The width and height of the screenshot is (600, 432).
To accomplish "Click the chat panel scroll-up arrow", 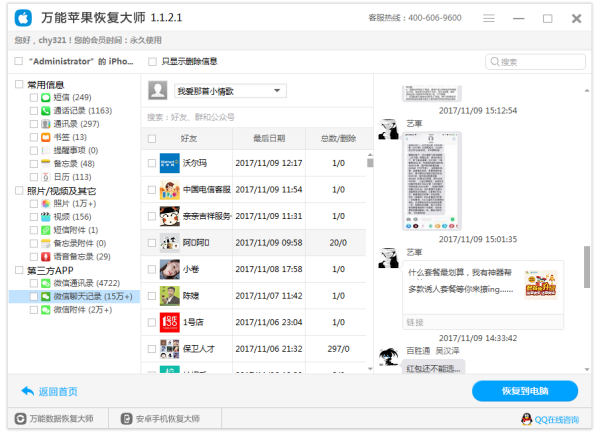I will coord(587,91).
